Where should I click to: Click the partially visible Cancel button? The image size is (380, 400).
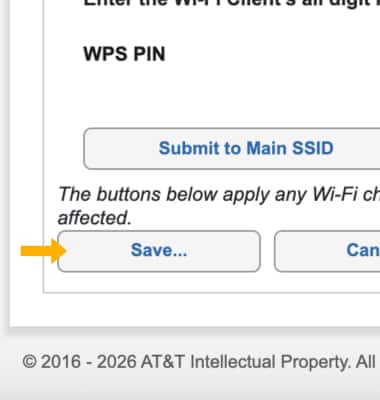point(327,251)
